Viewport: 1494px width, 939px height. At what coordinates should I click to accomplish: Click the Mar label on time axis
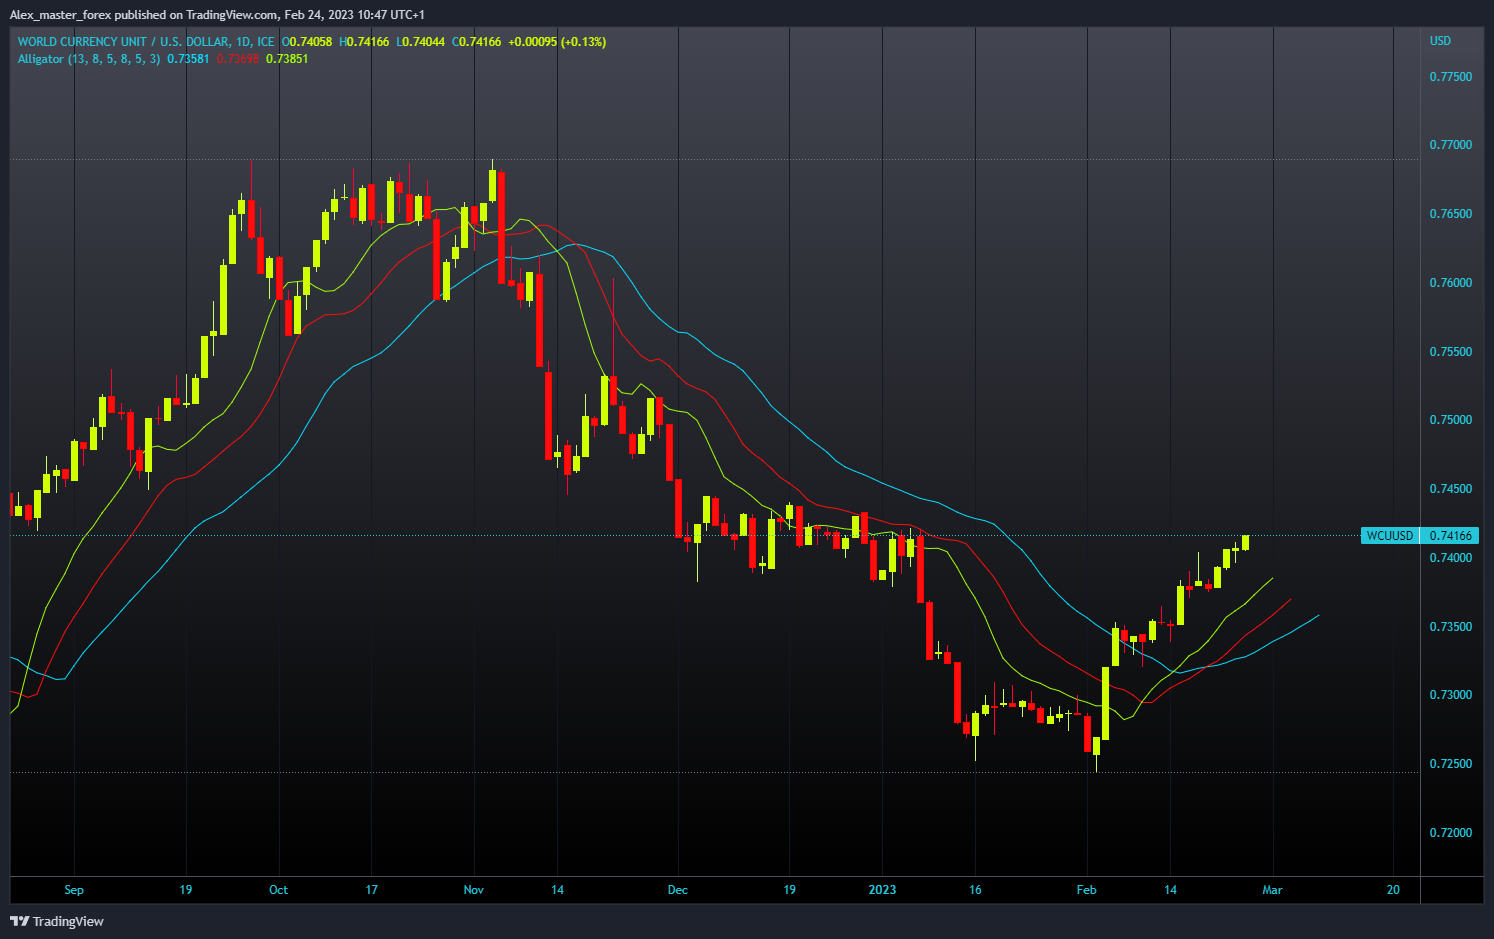click(1272, 890)
